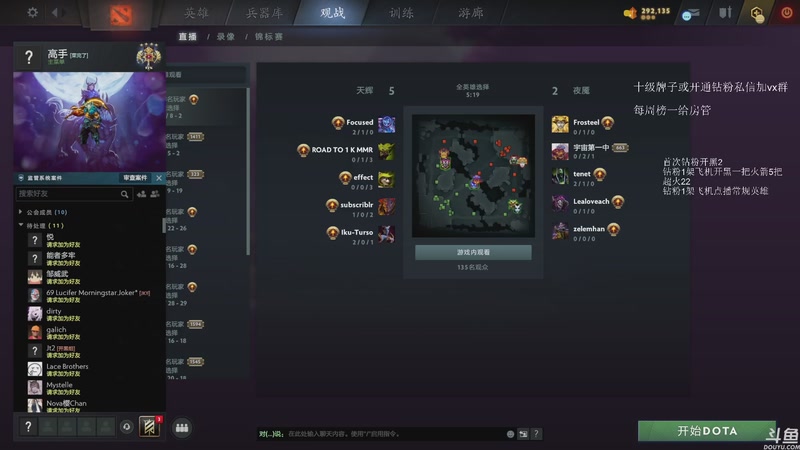The height and width of the screenshot is (450, 800).
Task: Click the 游戏内观看 button
Action: click(x=473, y=253)
